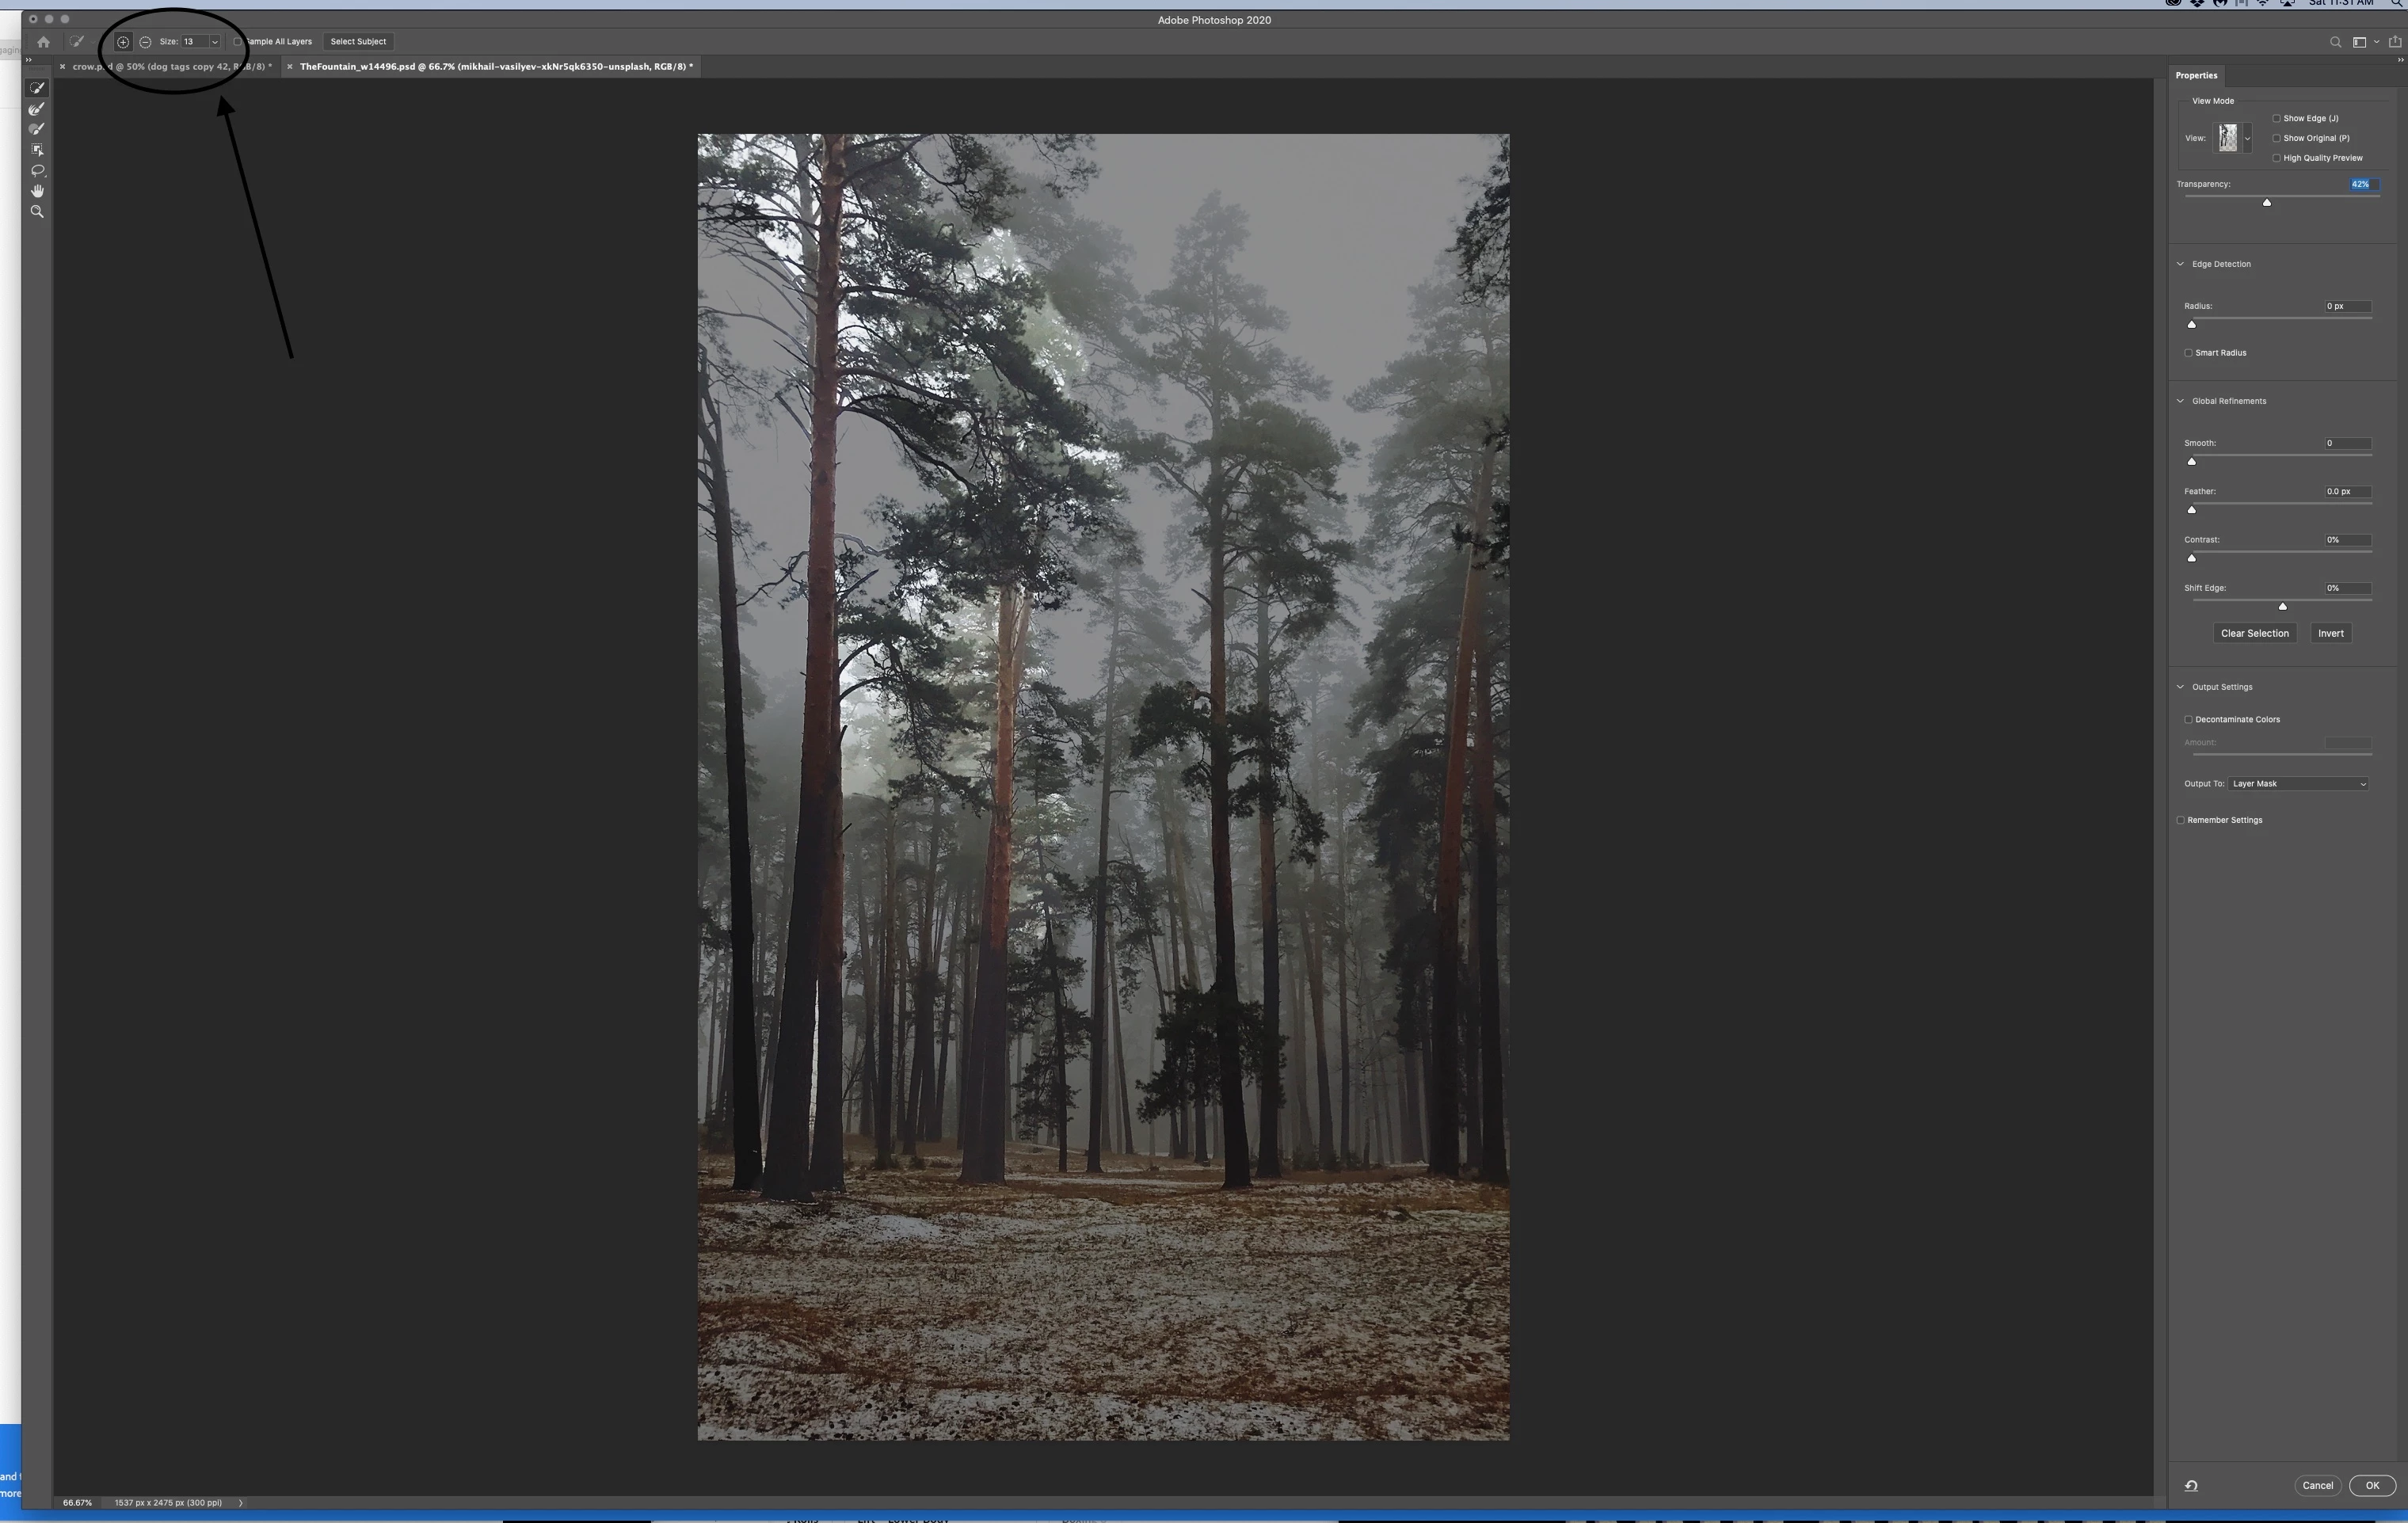The image size is (2408, 1523).
Task: Select the Lasso tool
Action: click(x=37, y=170)
